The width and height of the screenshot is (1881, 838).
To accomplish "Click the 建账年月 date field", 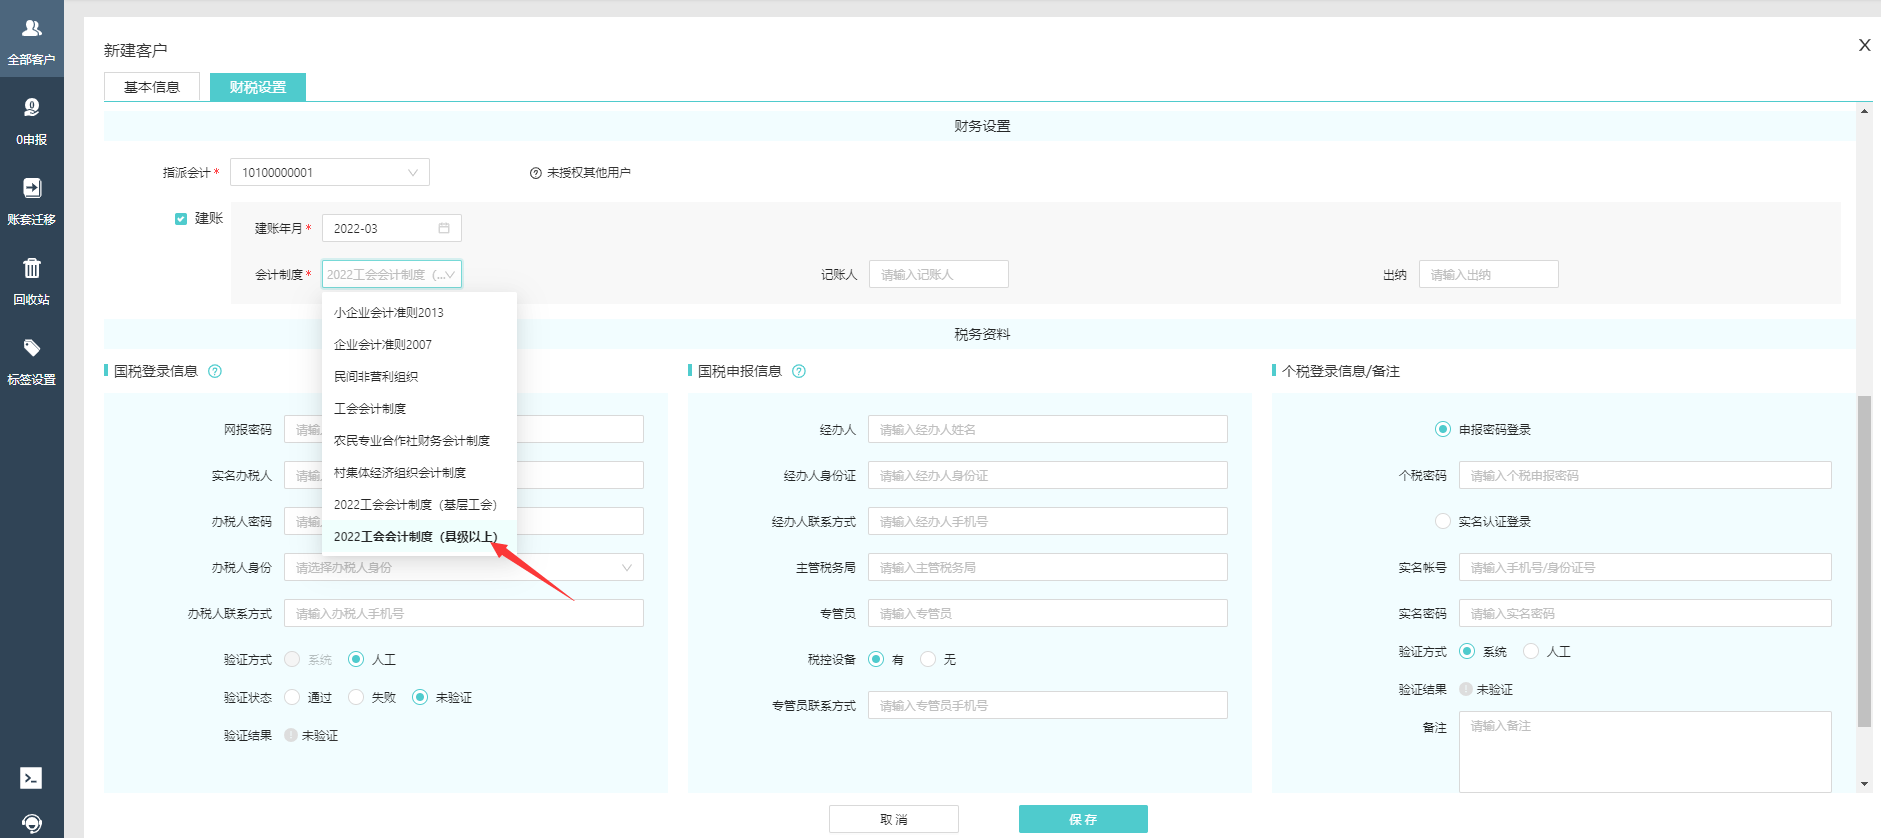I will [x=391, y=229].
